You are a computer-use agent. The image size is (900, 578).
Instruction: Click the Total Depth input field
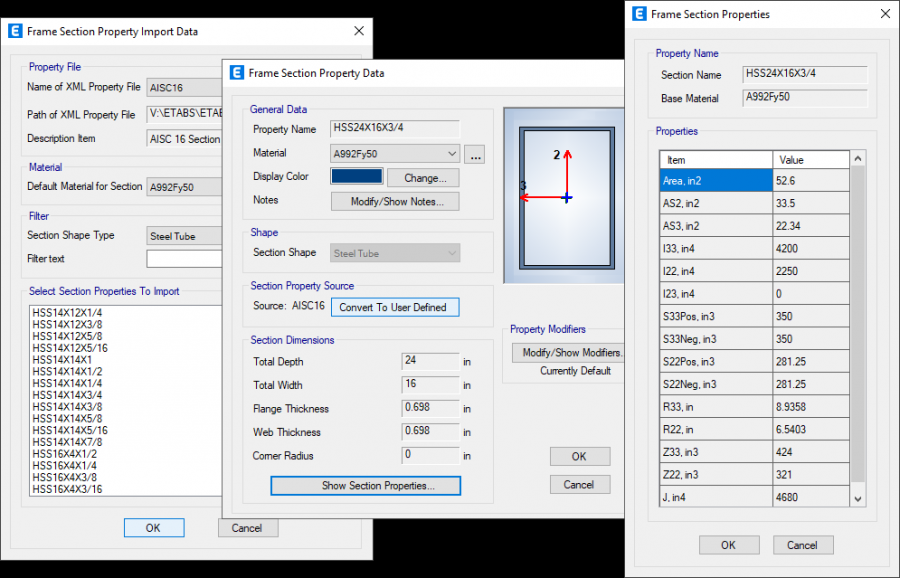430,361
